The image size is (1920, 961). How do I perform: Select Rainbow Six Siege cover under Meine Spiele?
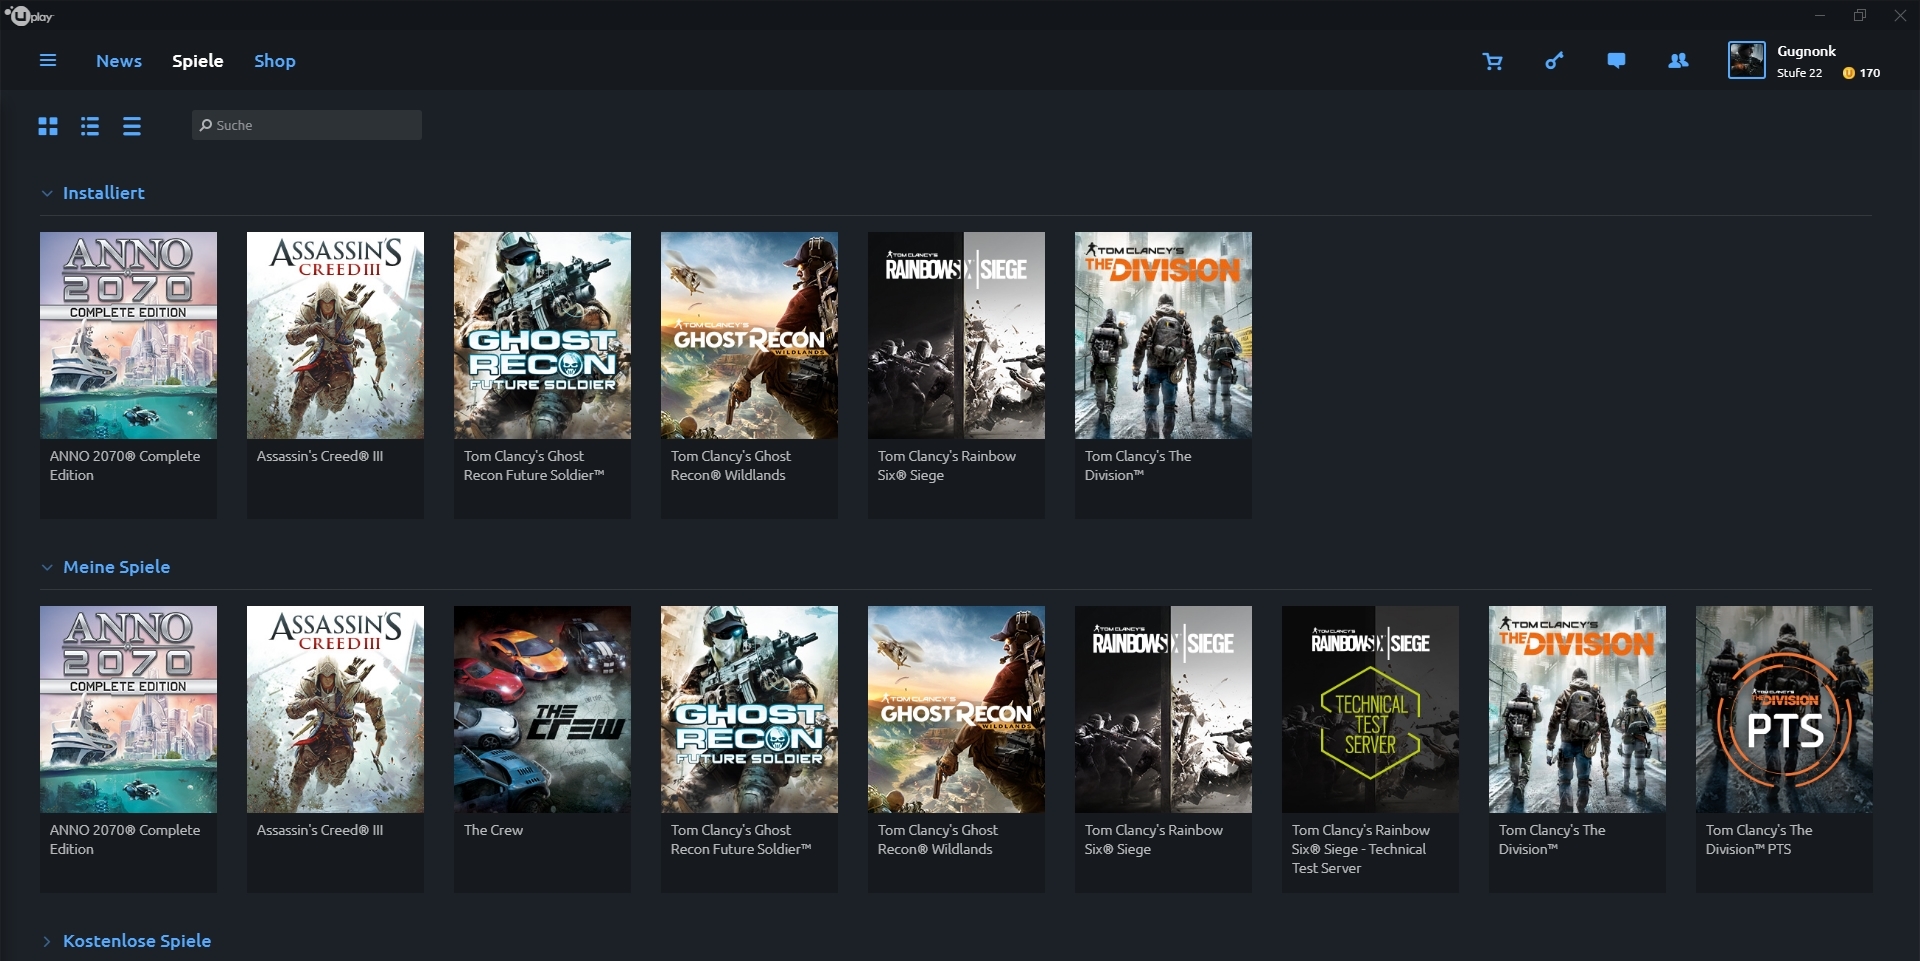click(x=1163, y=709)
